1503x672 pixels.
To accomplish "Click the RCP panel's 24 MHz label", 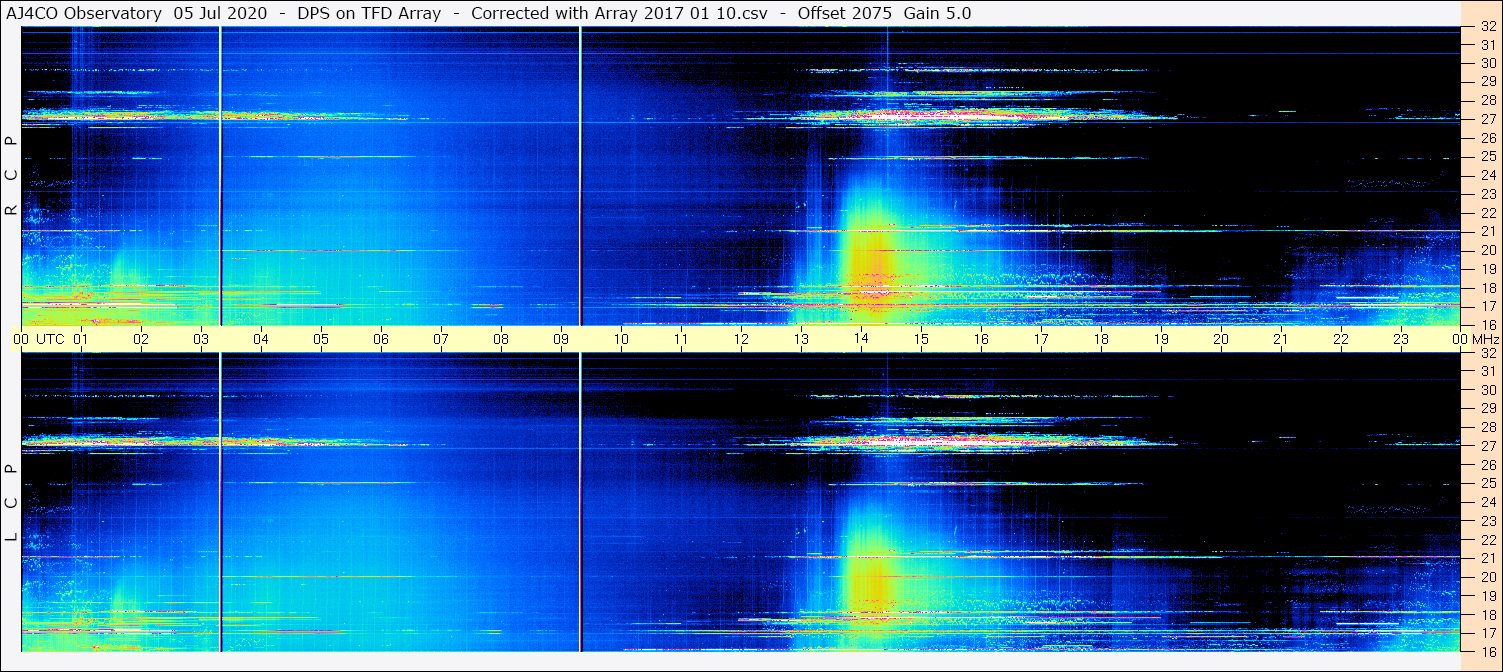I will [1487, 175].
